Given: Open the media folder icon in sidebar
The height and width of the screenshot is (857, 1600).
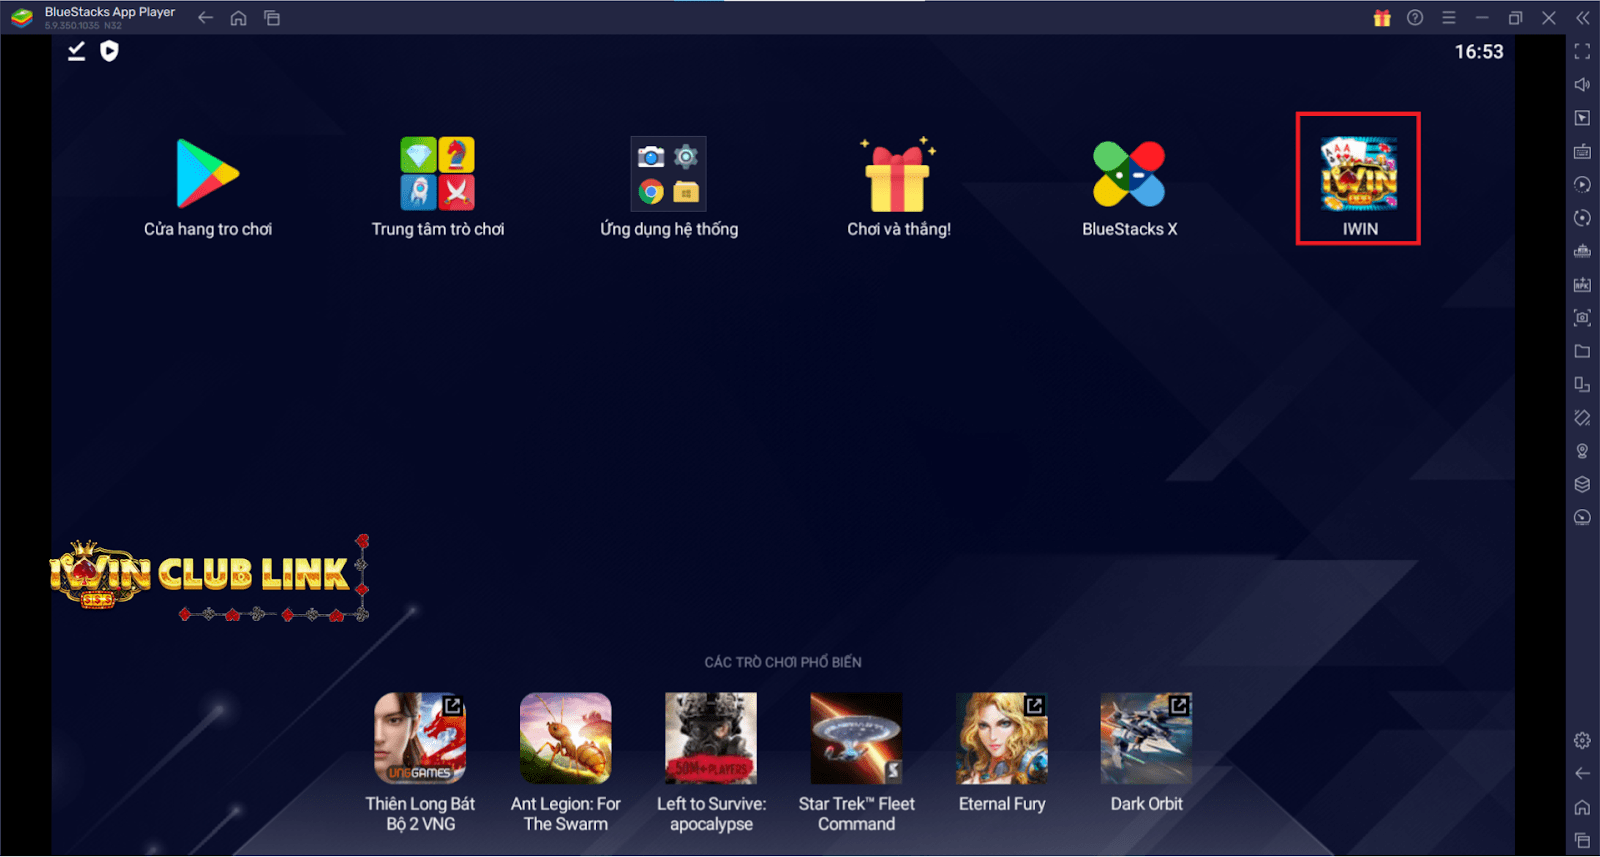Looking at the screenshot, I should [1582, 351].
